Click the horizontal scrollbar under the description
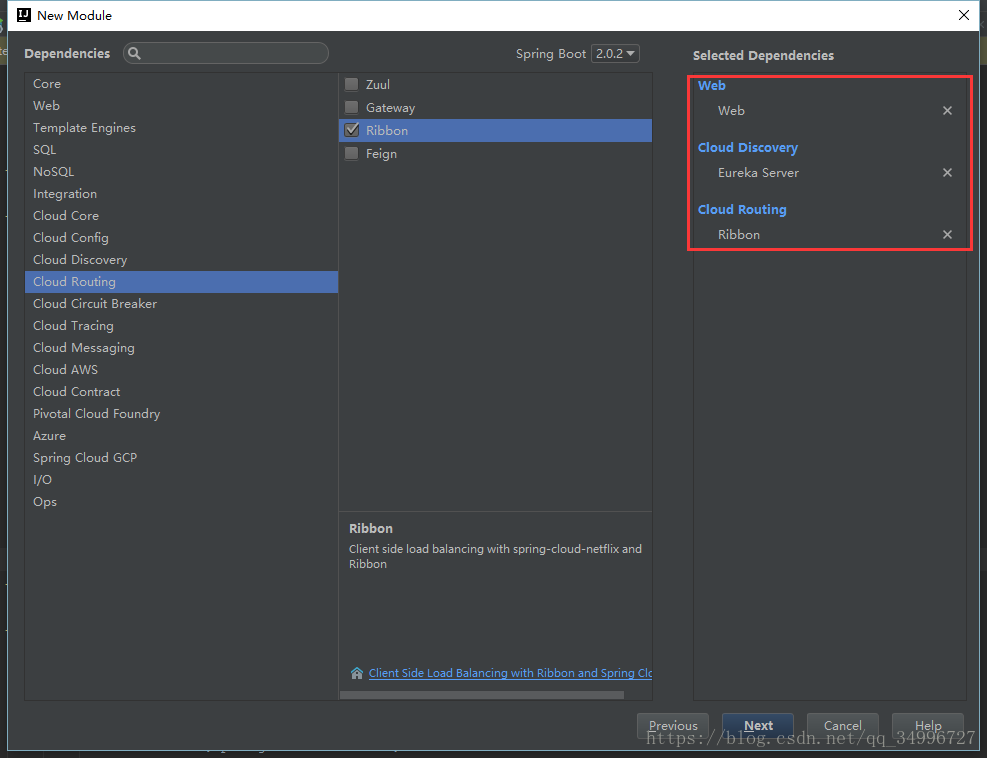 point(482,695)
